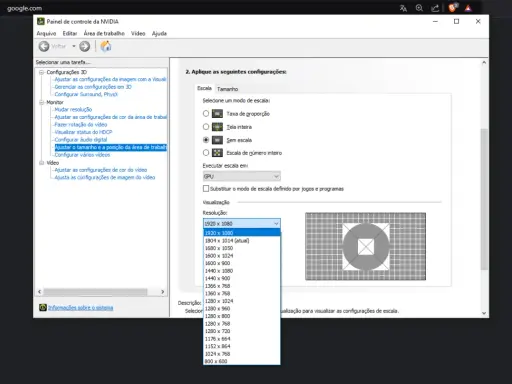Open Configurar vários vídeos task
The height and width of the screenshot is (384, 512).
[82, 155]
